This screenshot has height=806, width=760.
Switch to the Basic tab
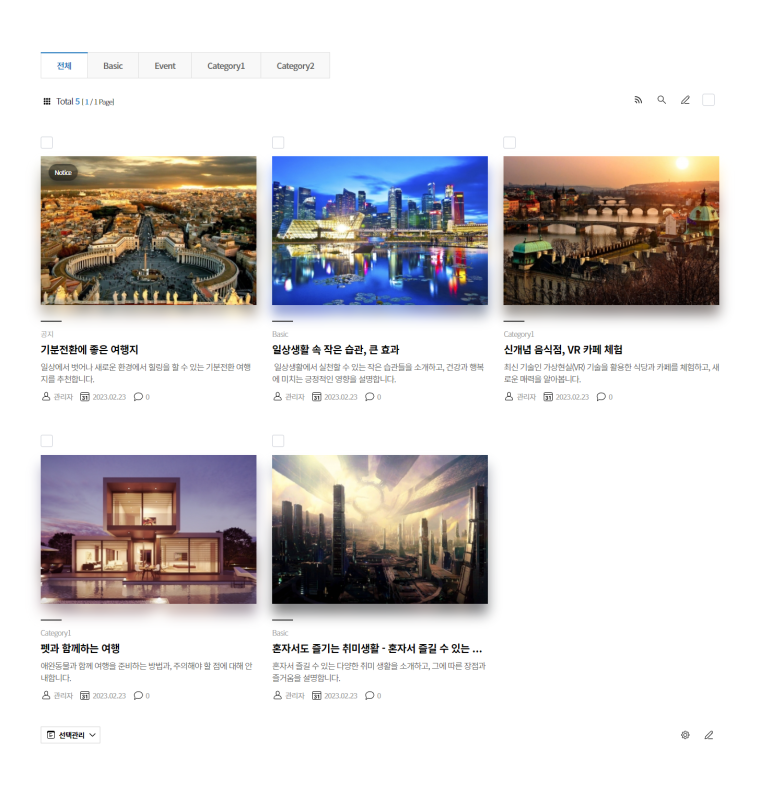pyautogui.click(x=113, y=66)
